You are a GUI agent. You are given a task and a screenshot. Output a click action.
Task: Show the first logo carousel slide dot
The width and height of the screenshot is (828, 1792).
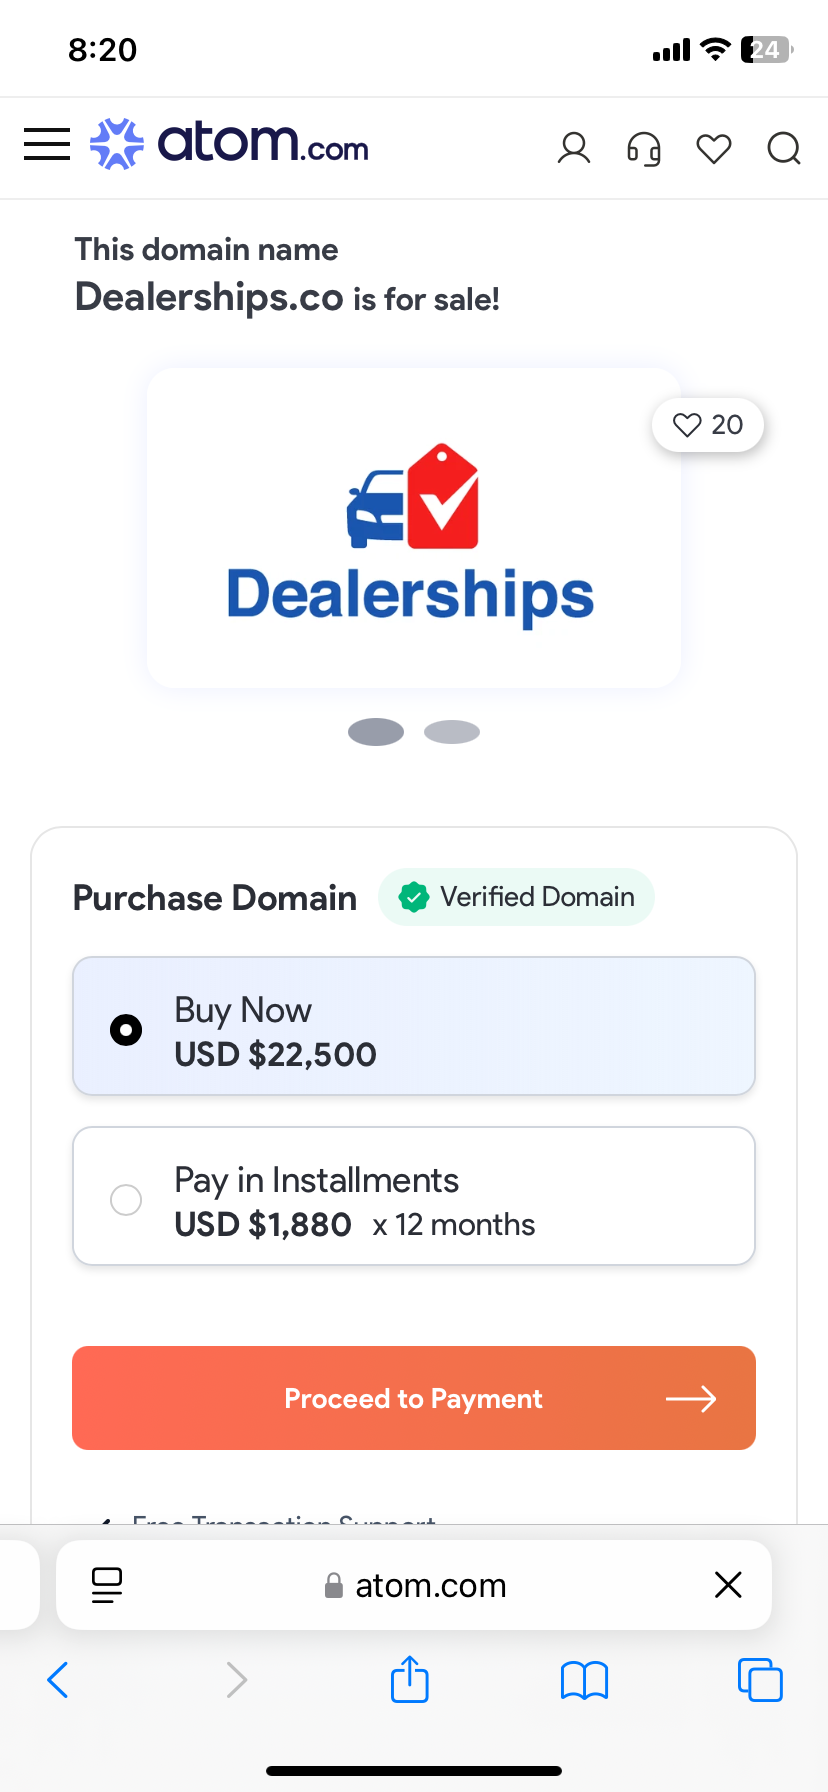tap(376, 732)
